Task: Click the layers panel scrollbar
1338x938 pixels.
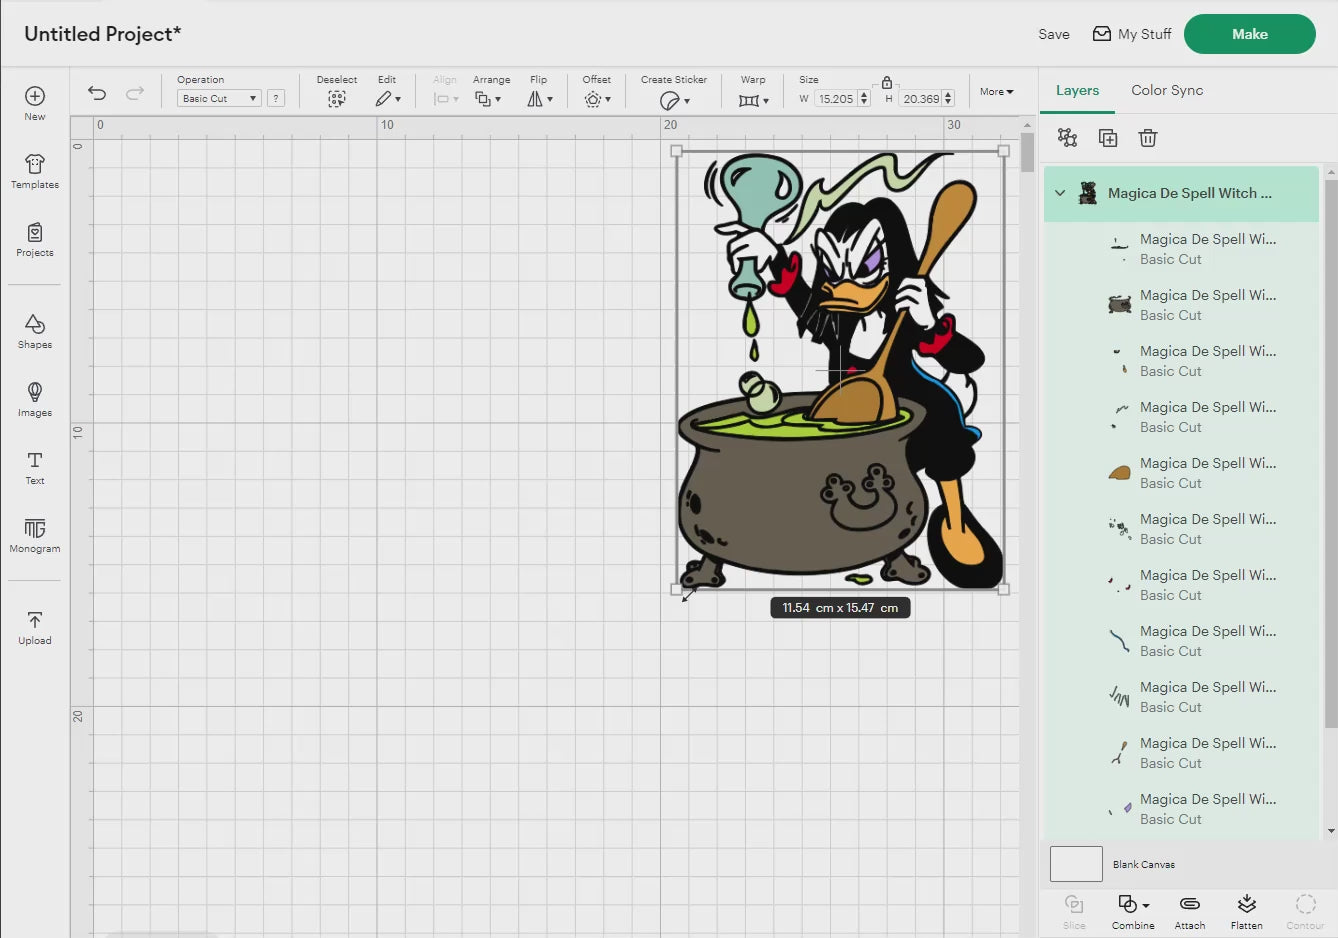Action: click(1330, 455)
